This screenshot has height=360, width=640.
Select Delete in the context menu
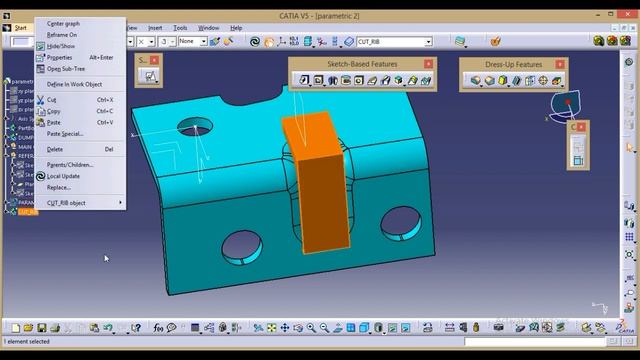(55, 149)
